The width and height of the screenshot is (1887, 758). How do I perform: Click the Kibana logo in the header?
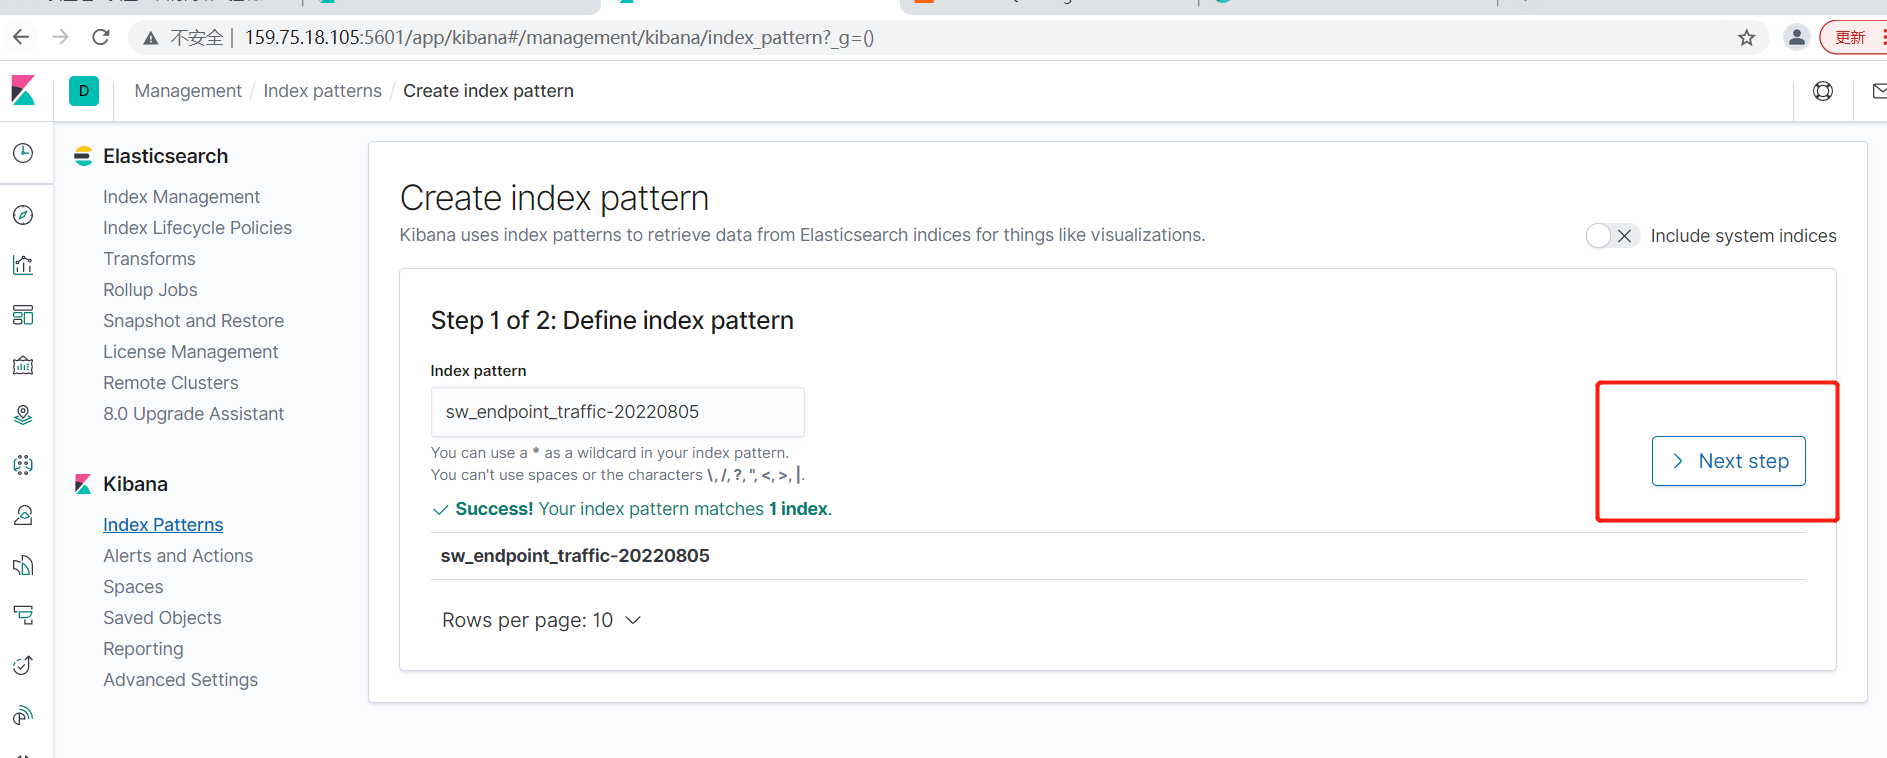coord(23,91)
